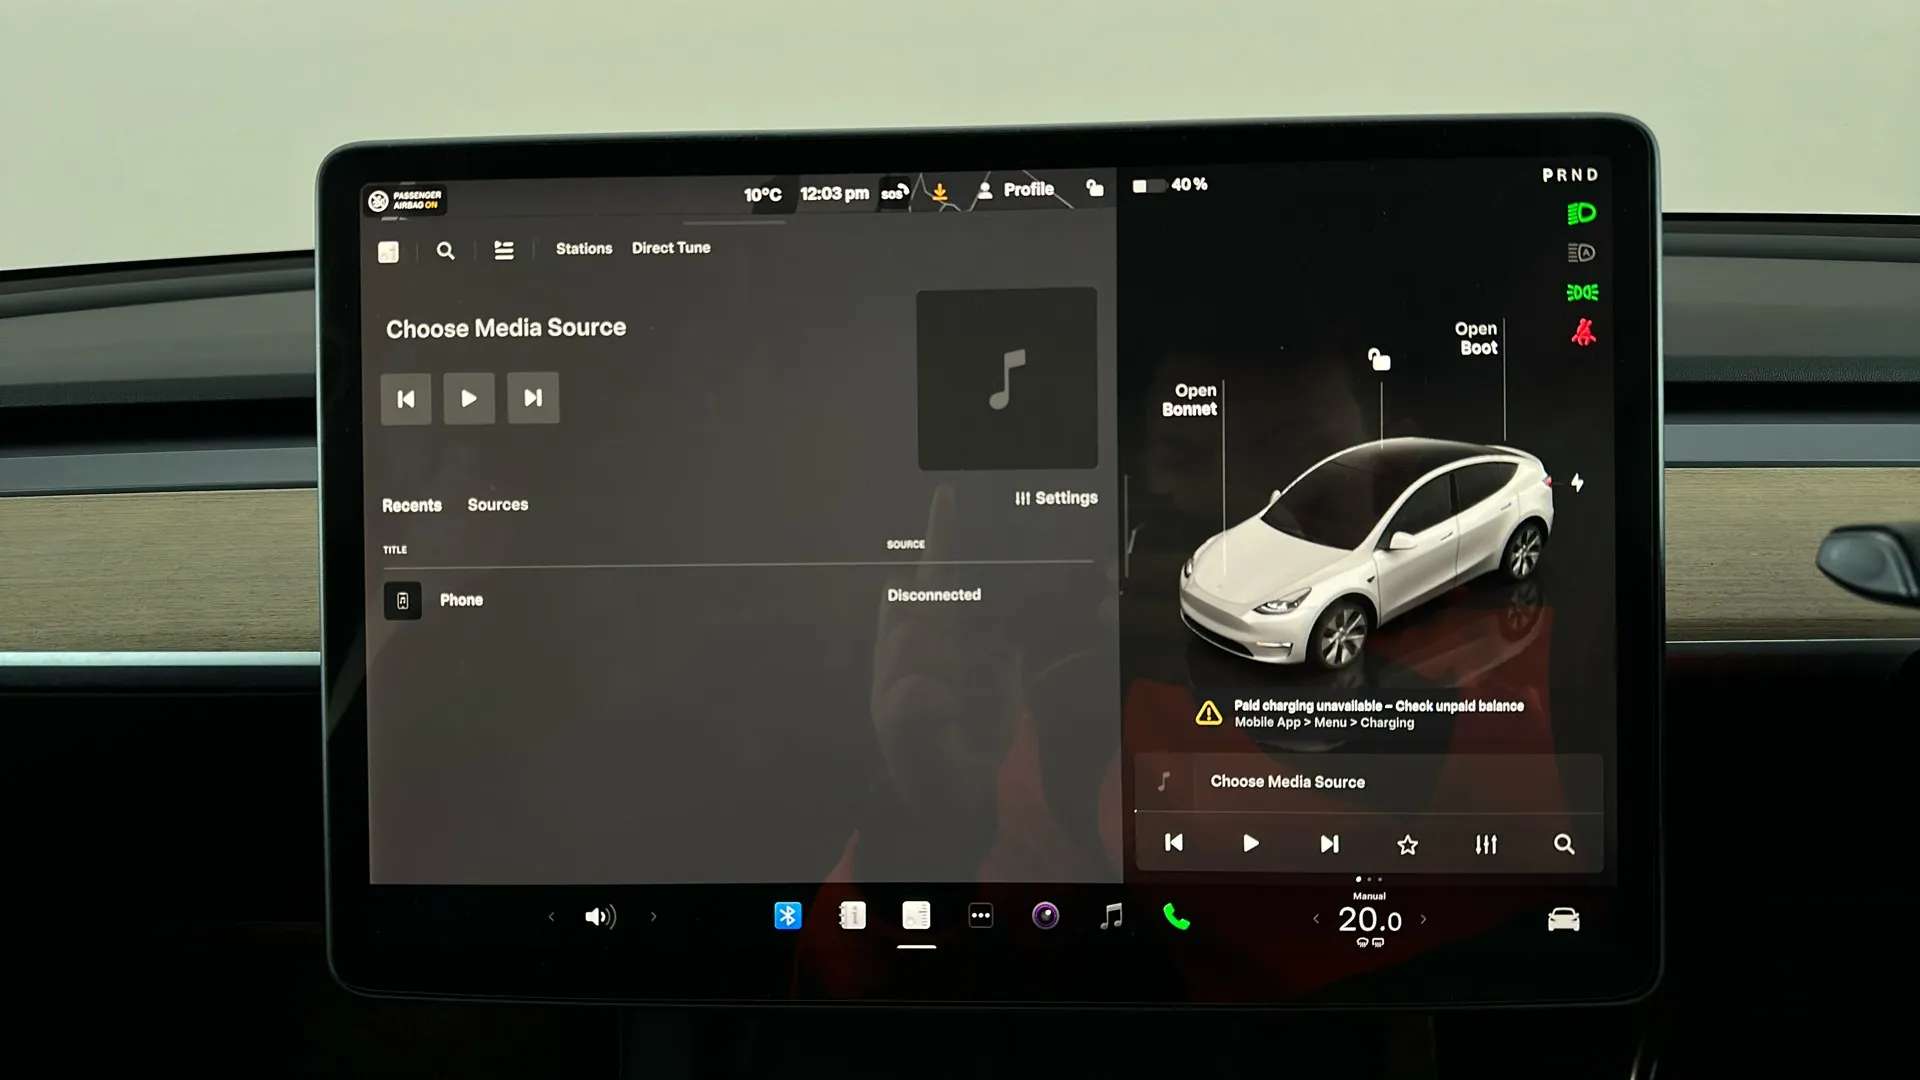Select the Disconnected status text
Image resolution: width=1920 pixels, height=1080 pixels.
click(x=934, y=595)
